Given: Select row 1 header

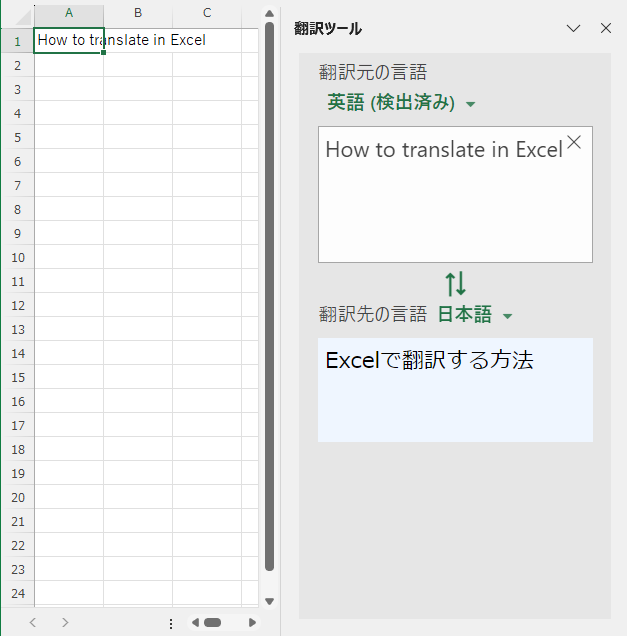Looking at the screenshot, I should [17, 41].
